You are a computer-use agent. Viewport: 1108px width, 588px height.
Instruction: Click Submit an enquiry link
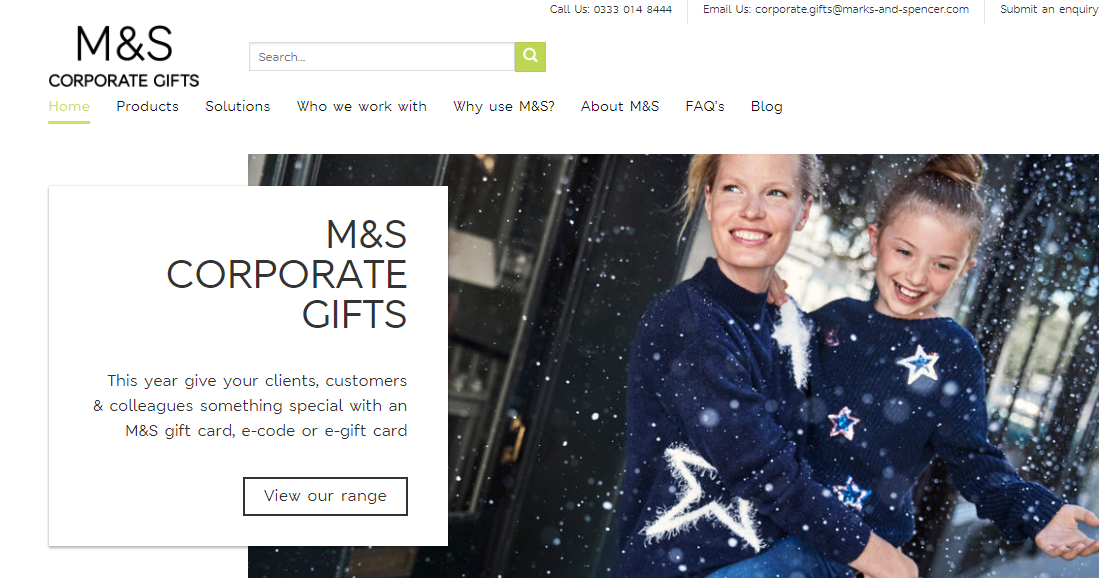click(x=1049, y=9)
